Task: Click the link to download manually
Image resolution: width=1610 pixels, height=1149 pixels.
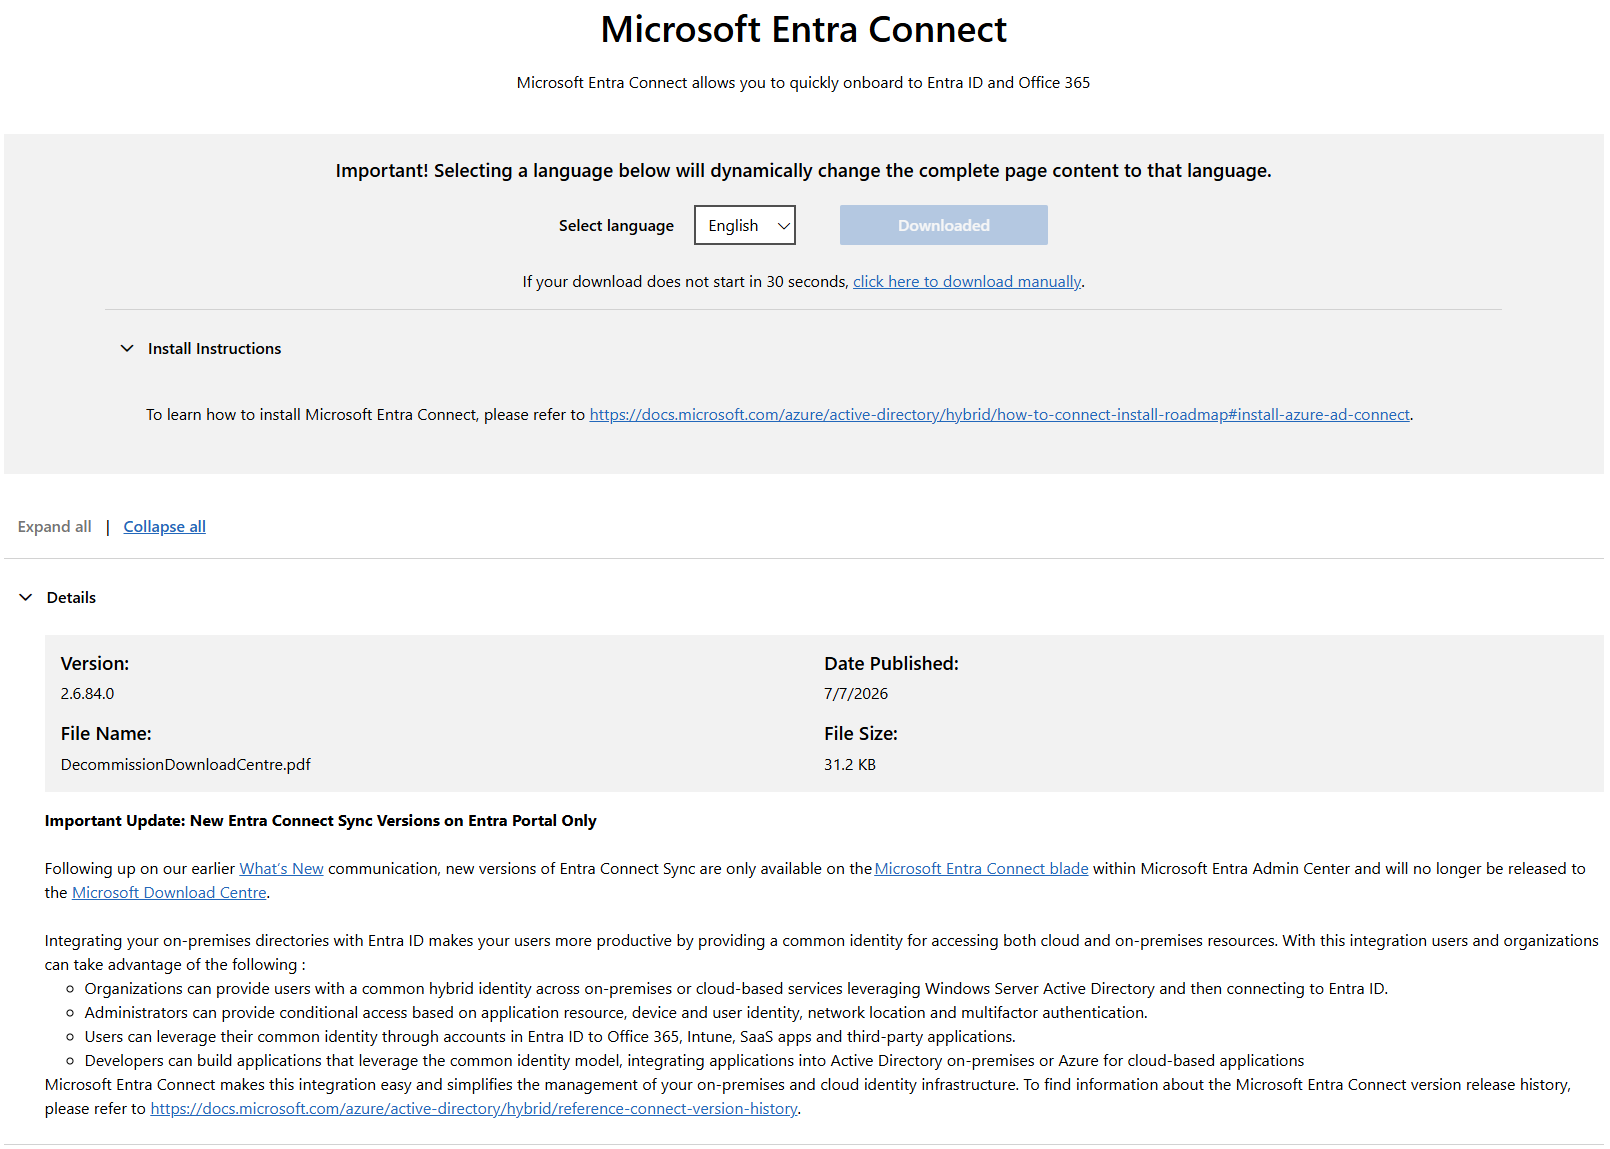Action: click(x=967, y=282)
